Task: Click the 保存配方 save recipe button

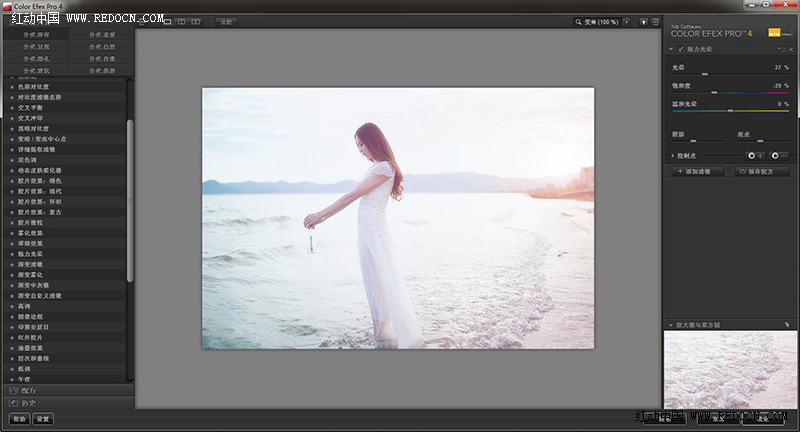Action: [762, 171]
